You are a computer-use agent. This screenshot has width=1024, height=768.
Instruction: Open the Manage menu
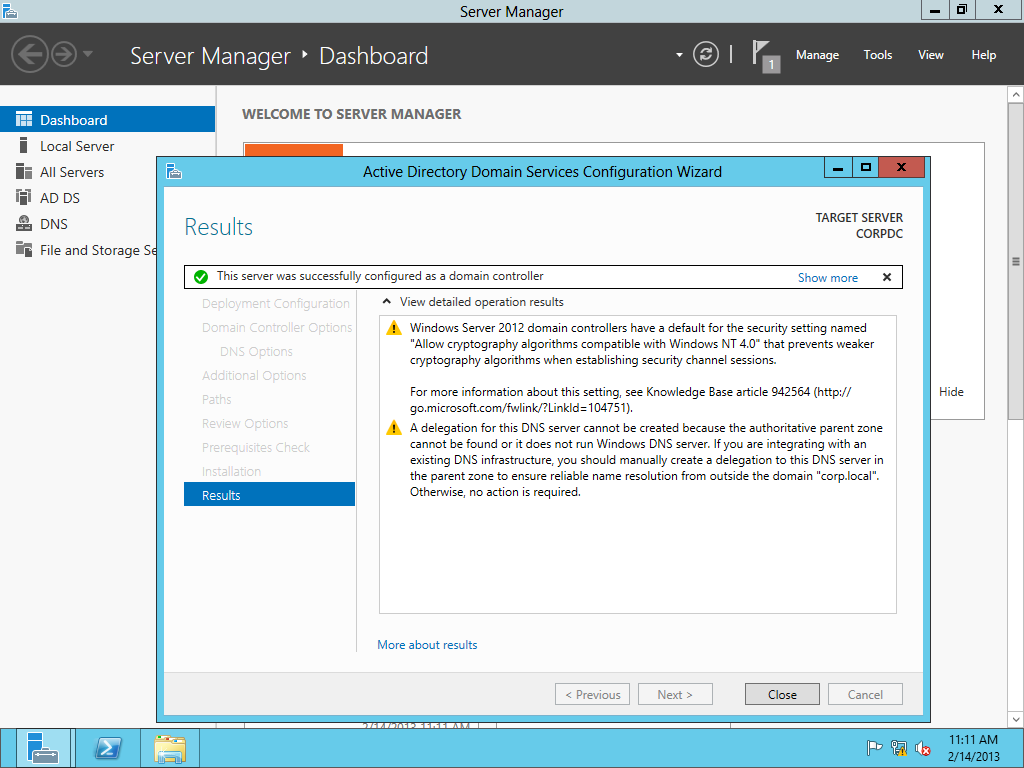click(x=817, y=55)
